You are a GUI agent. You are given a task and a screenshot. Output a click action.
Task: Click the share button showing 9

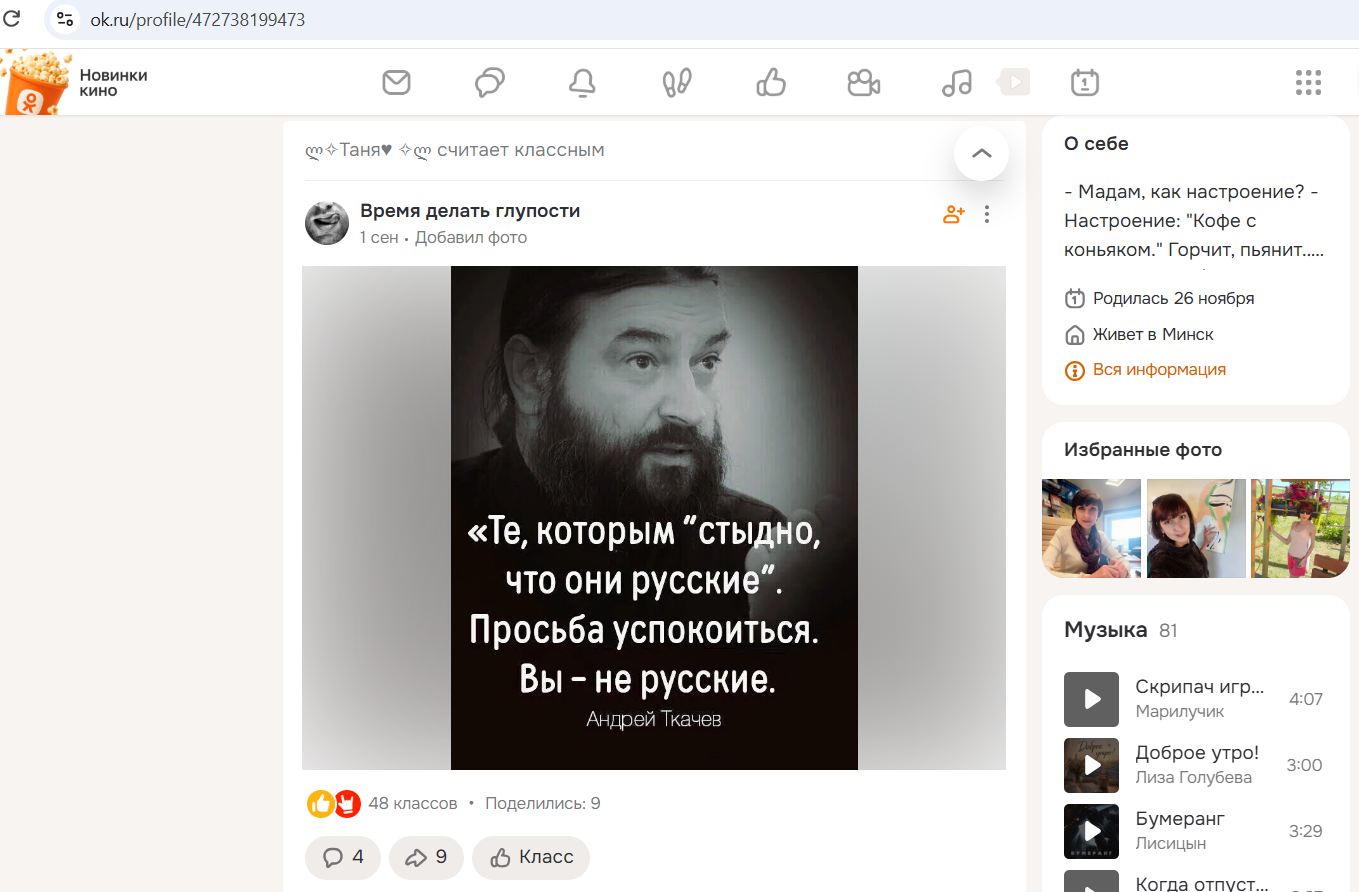tap(426, 857)
